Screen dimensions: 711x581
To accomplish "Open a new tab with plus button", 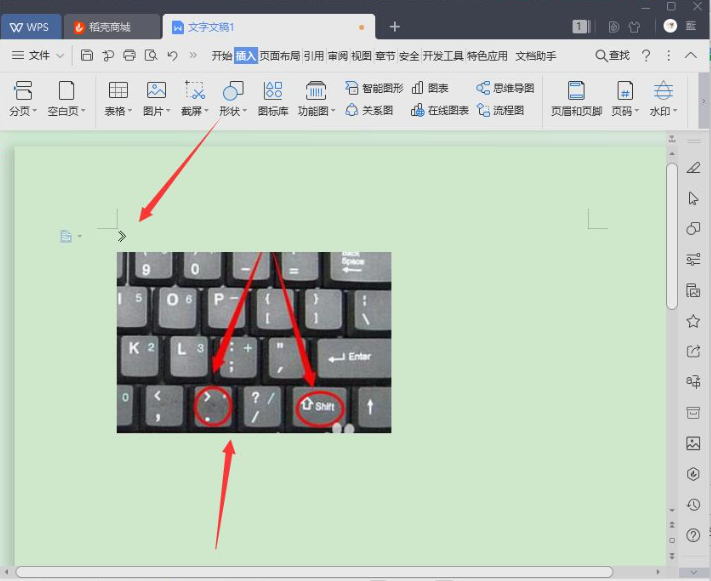I will tap(395, 26).
